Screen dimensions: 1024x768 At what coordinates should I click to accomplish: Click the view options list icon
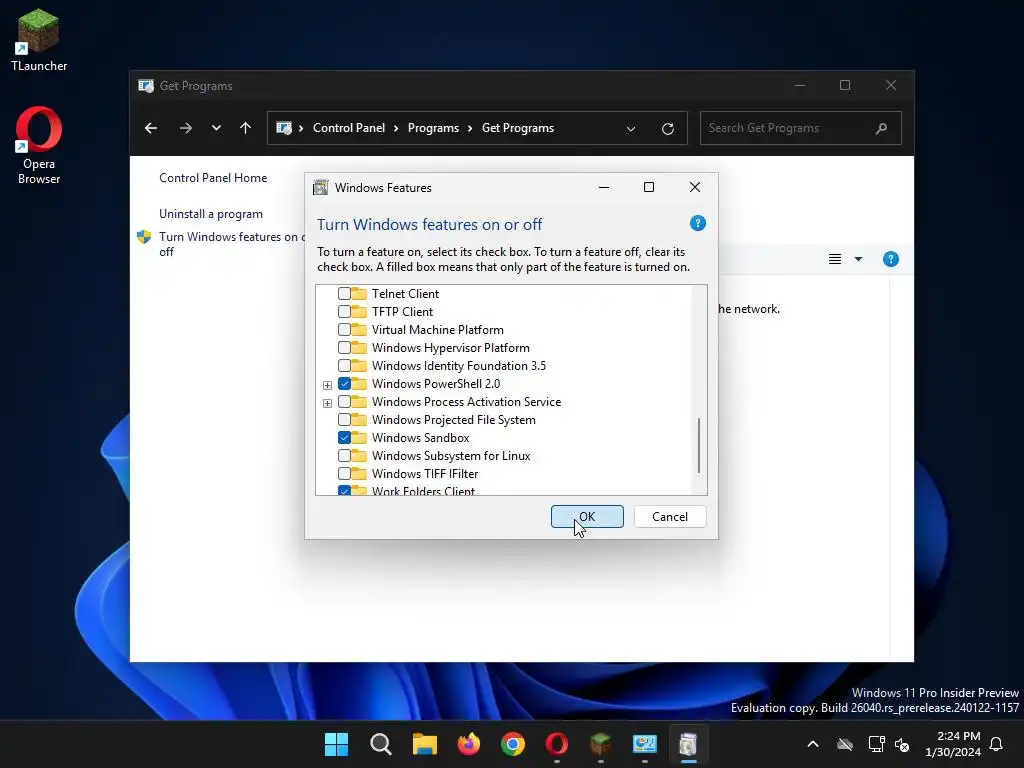click(x=835, y=259)
